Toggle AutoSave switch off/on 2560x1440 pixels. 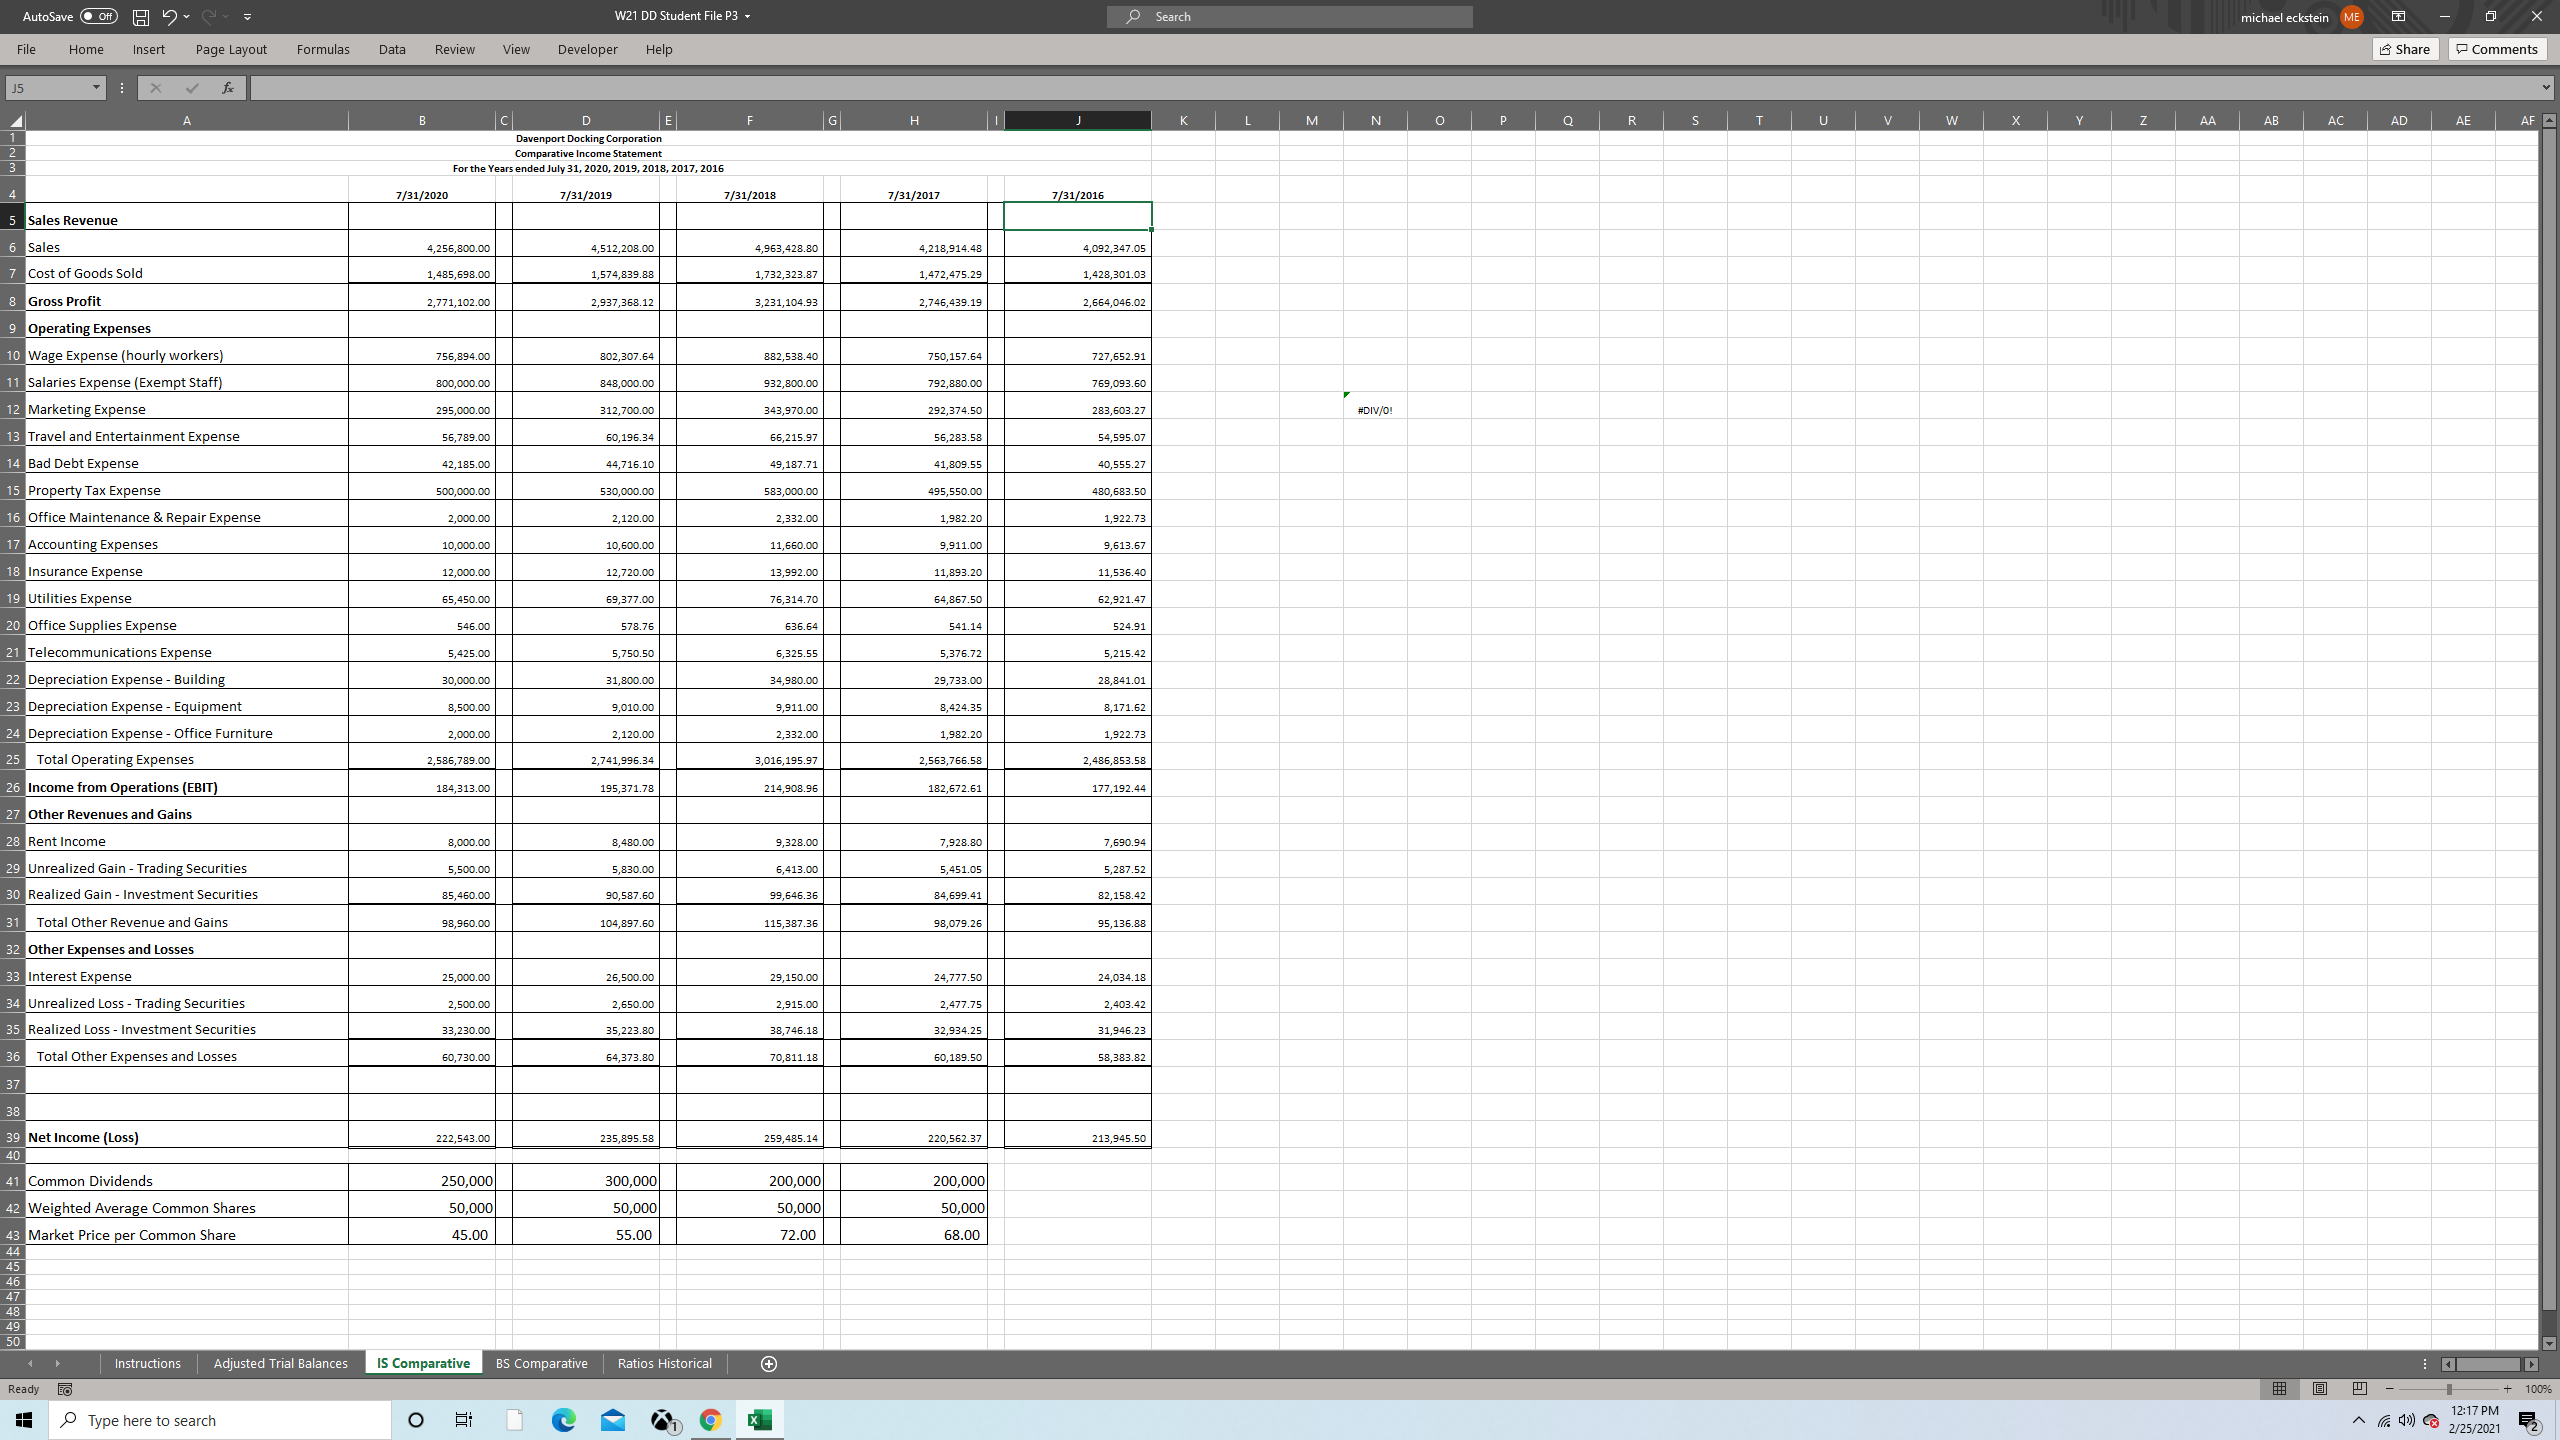pyautogui.click(x=98, y=17)
